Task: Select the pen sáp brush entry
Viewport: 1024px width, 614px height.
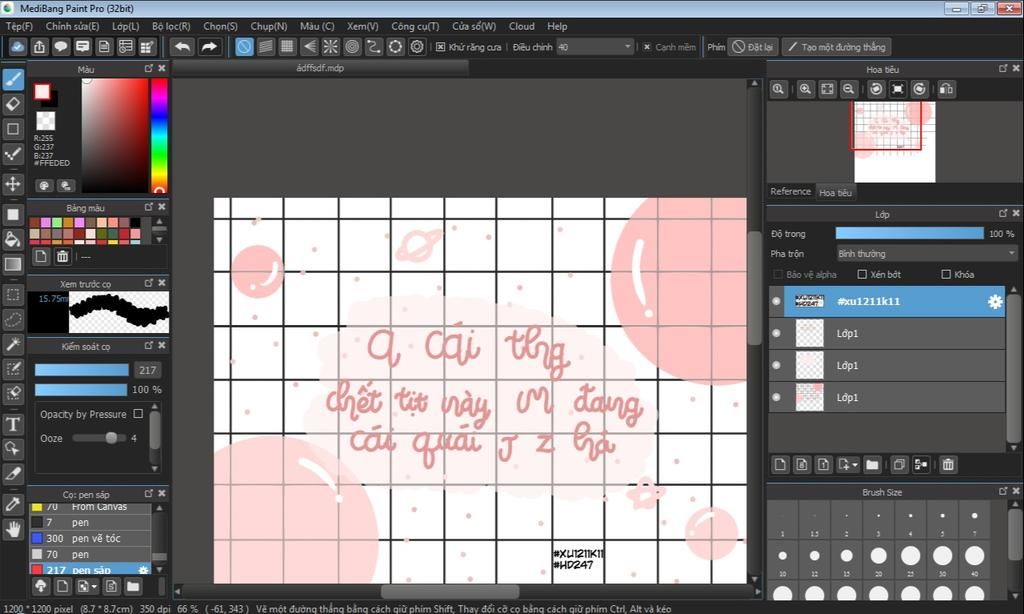Action: point(90,570)
